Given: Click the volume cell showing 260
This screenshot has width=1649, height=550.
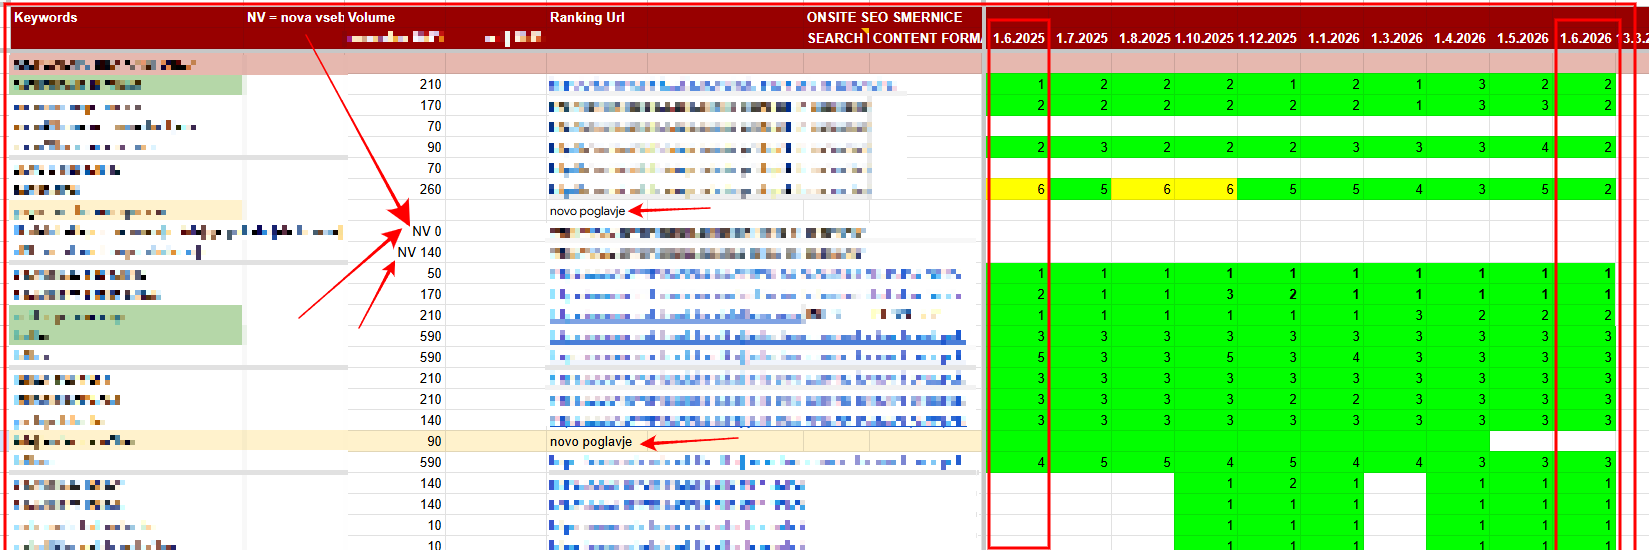Looking at the screenshot, I should click(395, 189).
